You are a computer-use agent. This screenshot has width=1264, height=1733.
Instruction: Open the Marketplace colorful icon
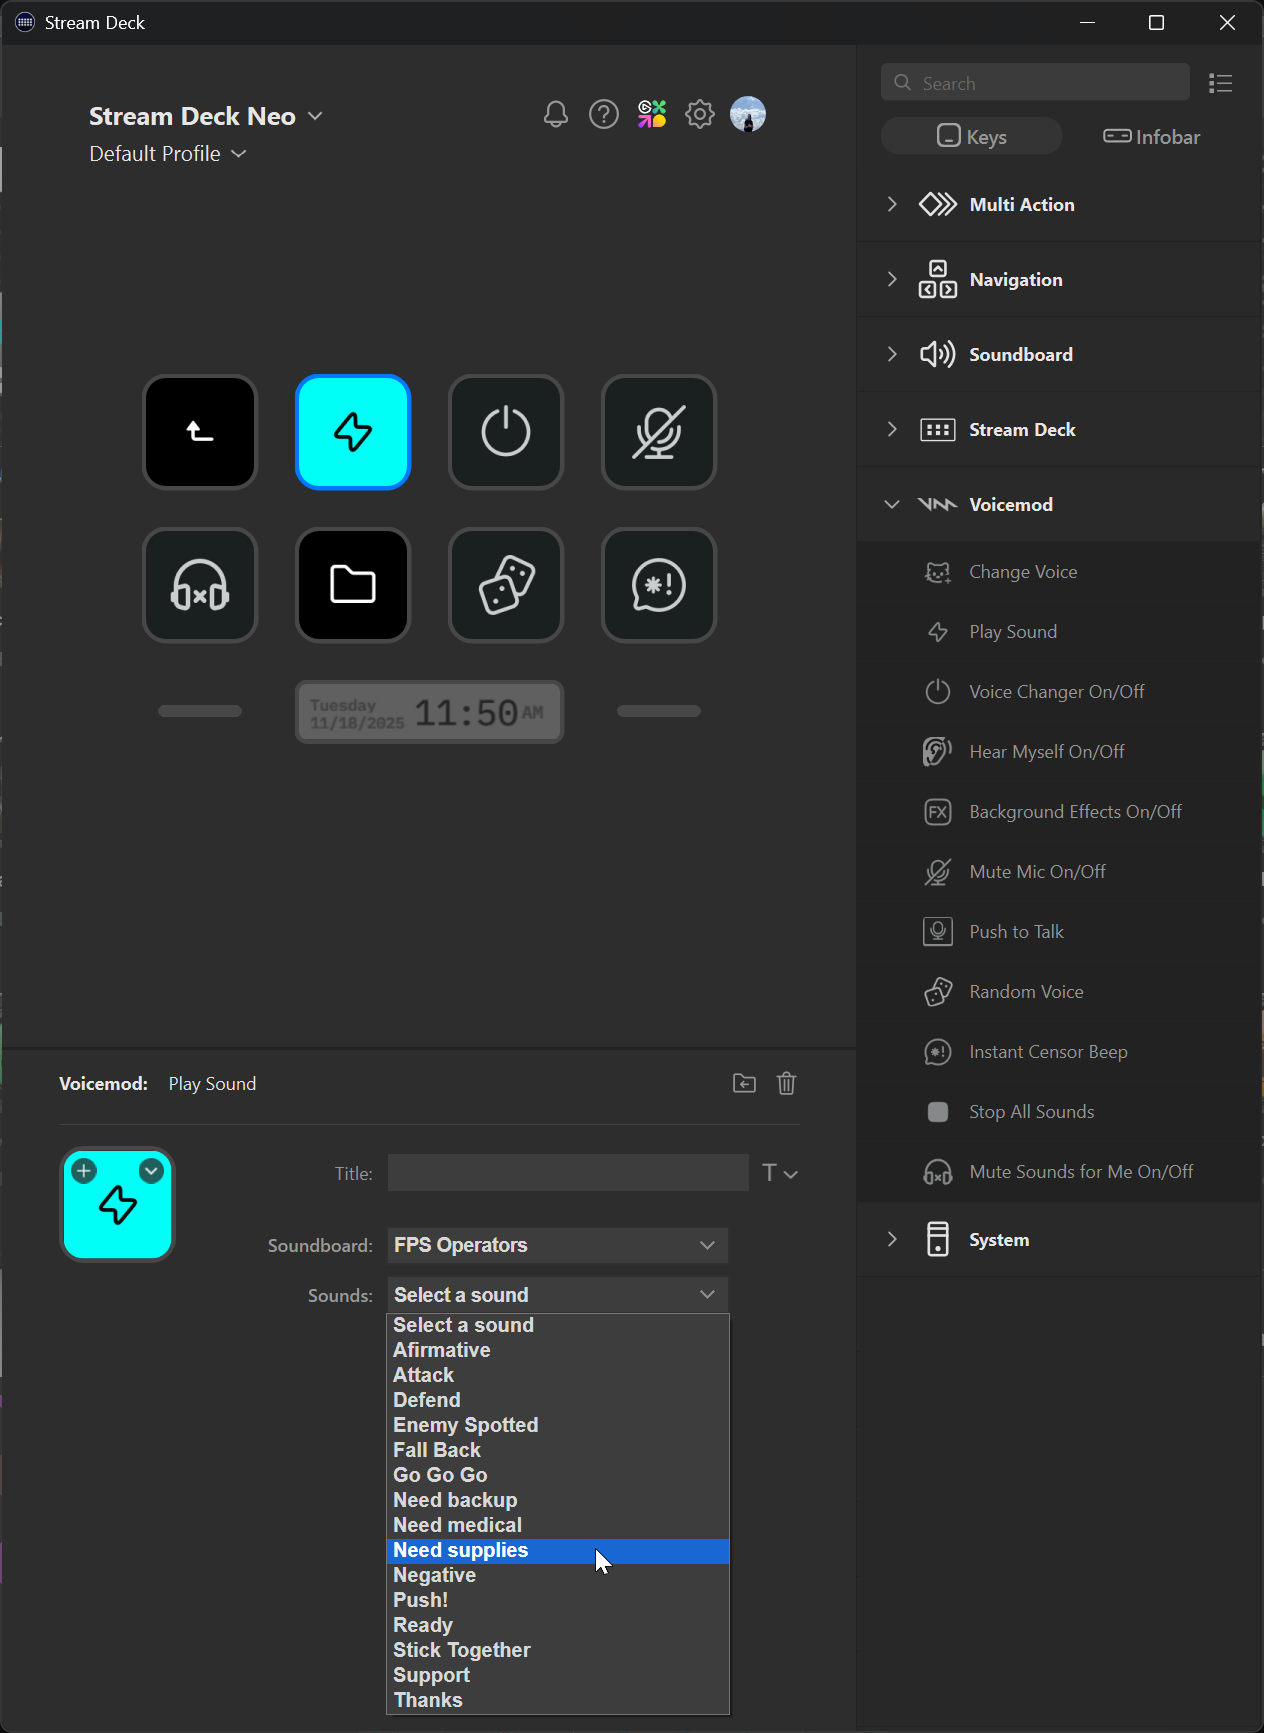pyautogui.click(x=652, y=115)
